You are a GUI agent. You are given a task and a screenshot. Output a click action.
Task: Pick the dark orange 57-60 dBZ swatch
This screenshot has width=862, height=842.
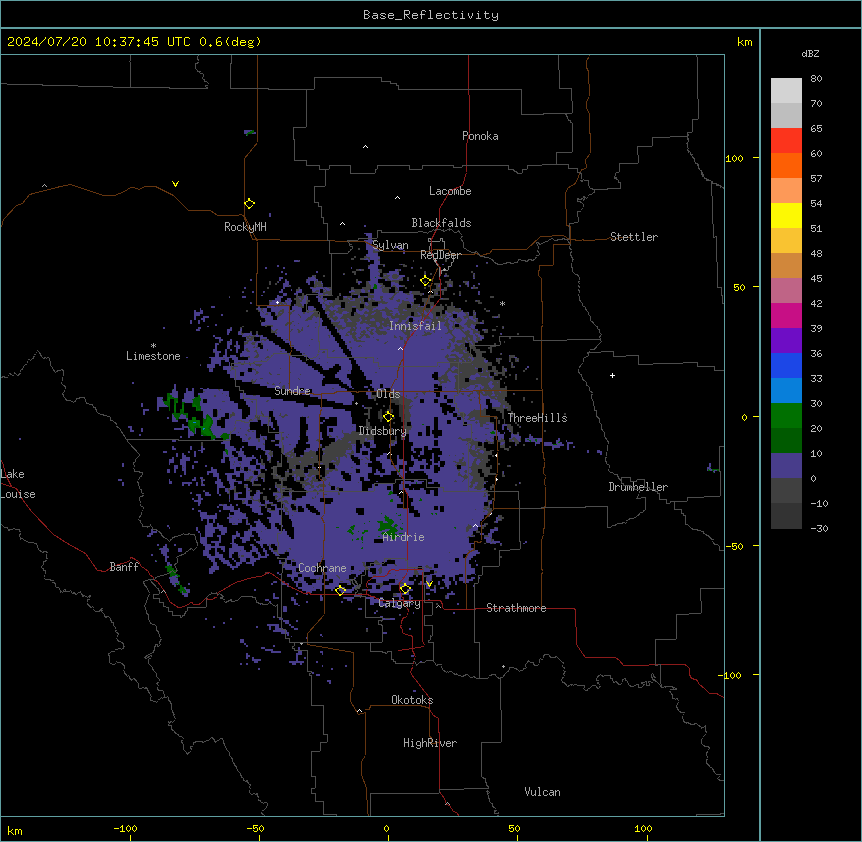pyautogui.click(x=786, y=165)
